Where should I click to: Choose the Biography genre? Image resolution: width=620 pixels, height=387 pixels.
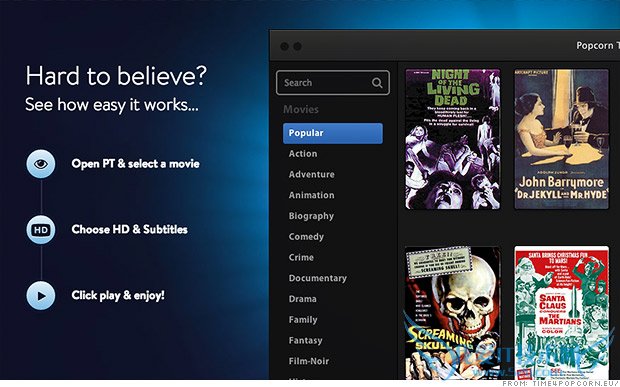311,216
